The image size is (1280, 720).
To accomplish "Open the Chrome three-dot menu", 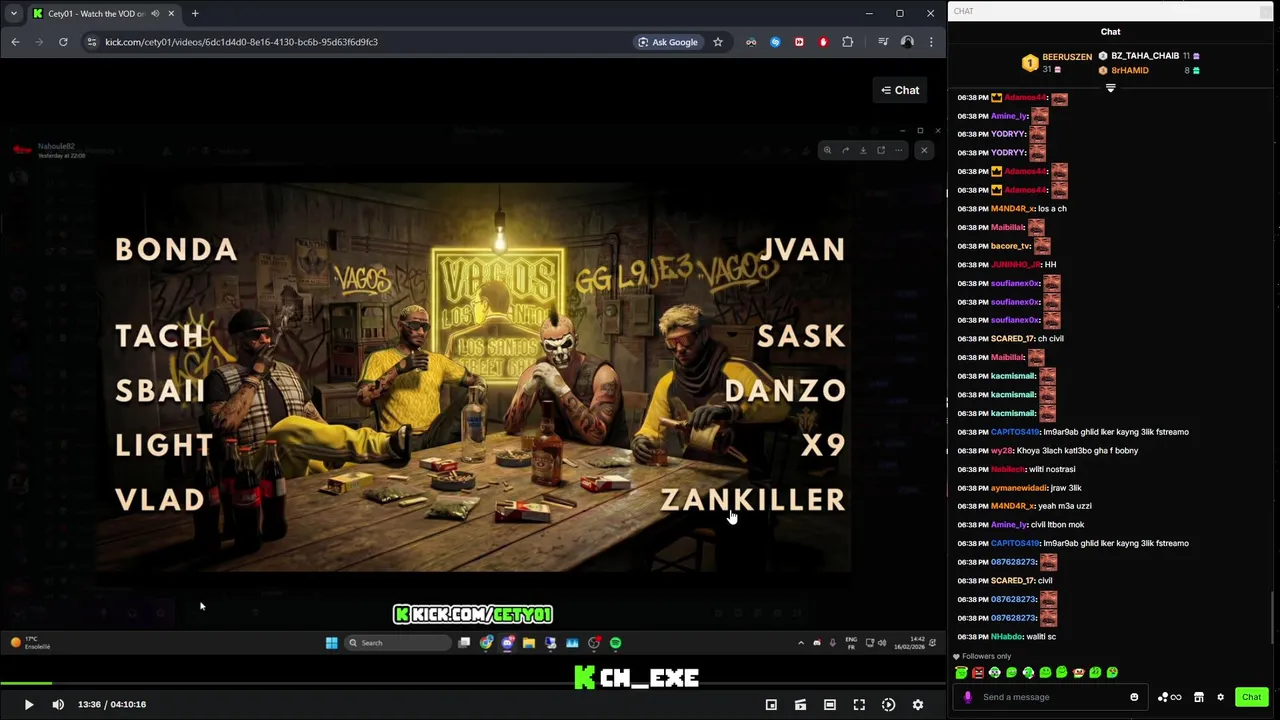I will pos(931,42).
